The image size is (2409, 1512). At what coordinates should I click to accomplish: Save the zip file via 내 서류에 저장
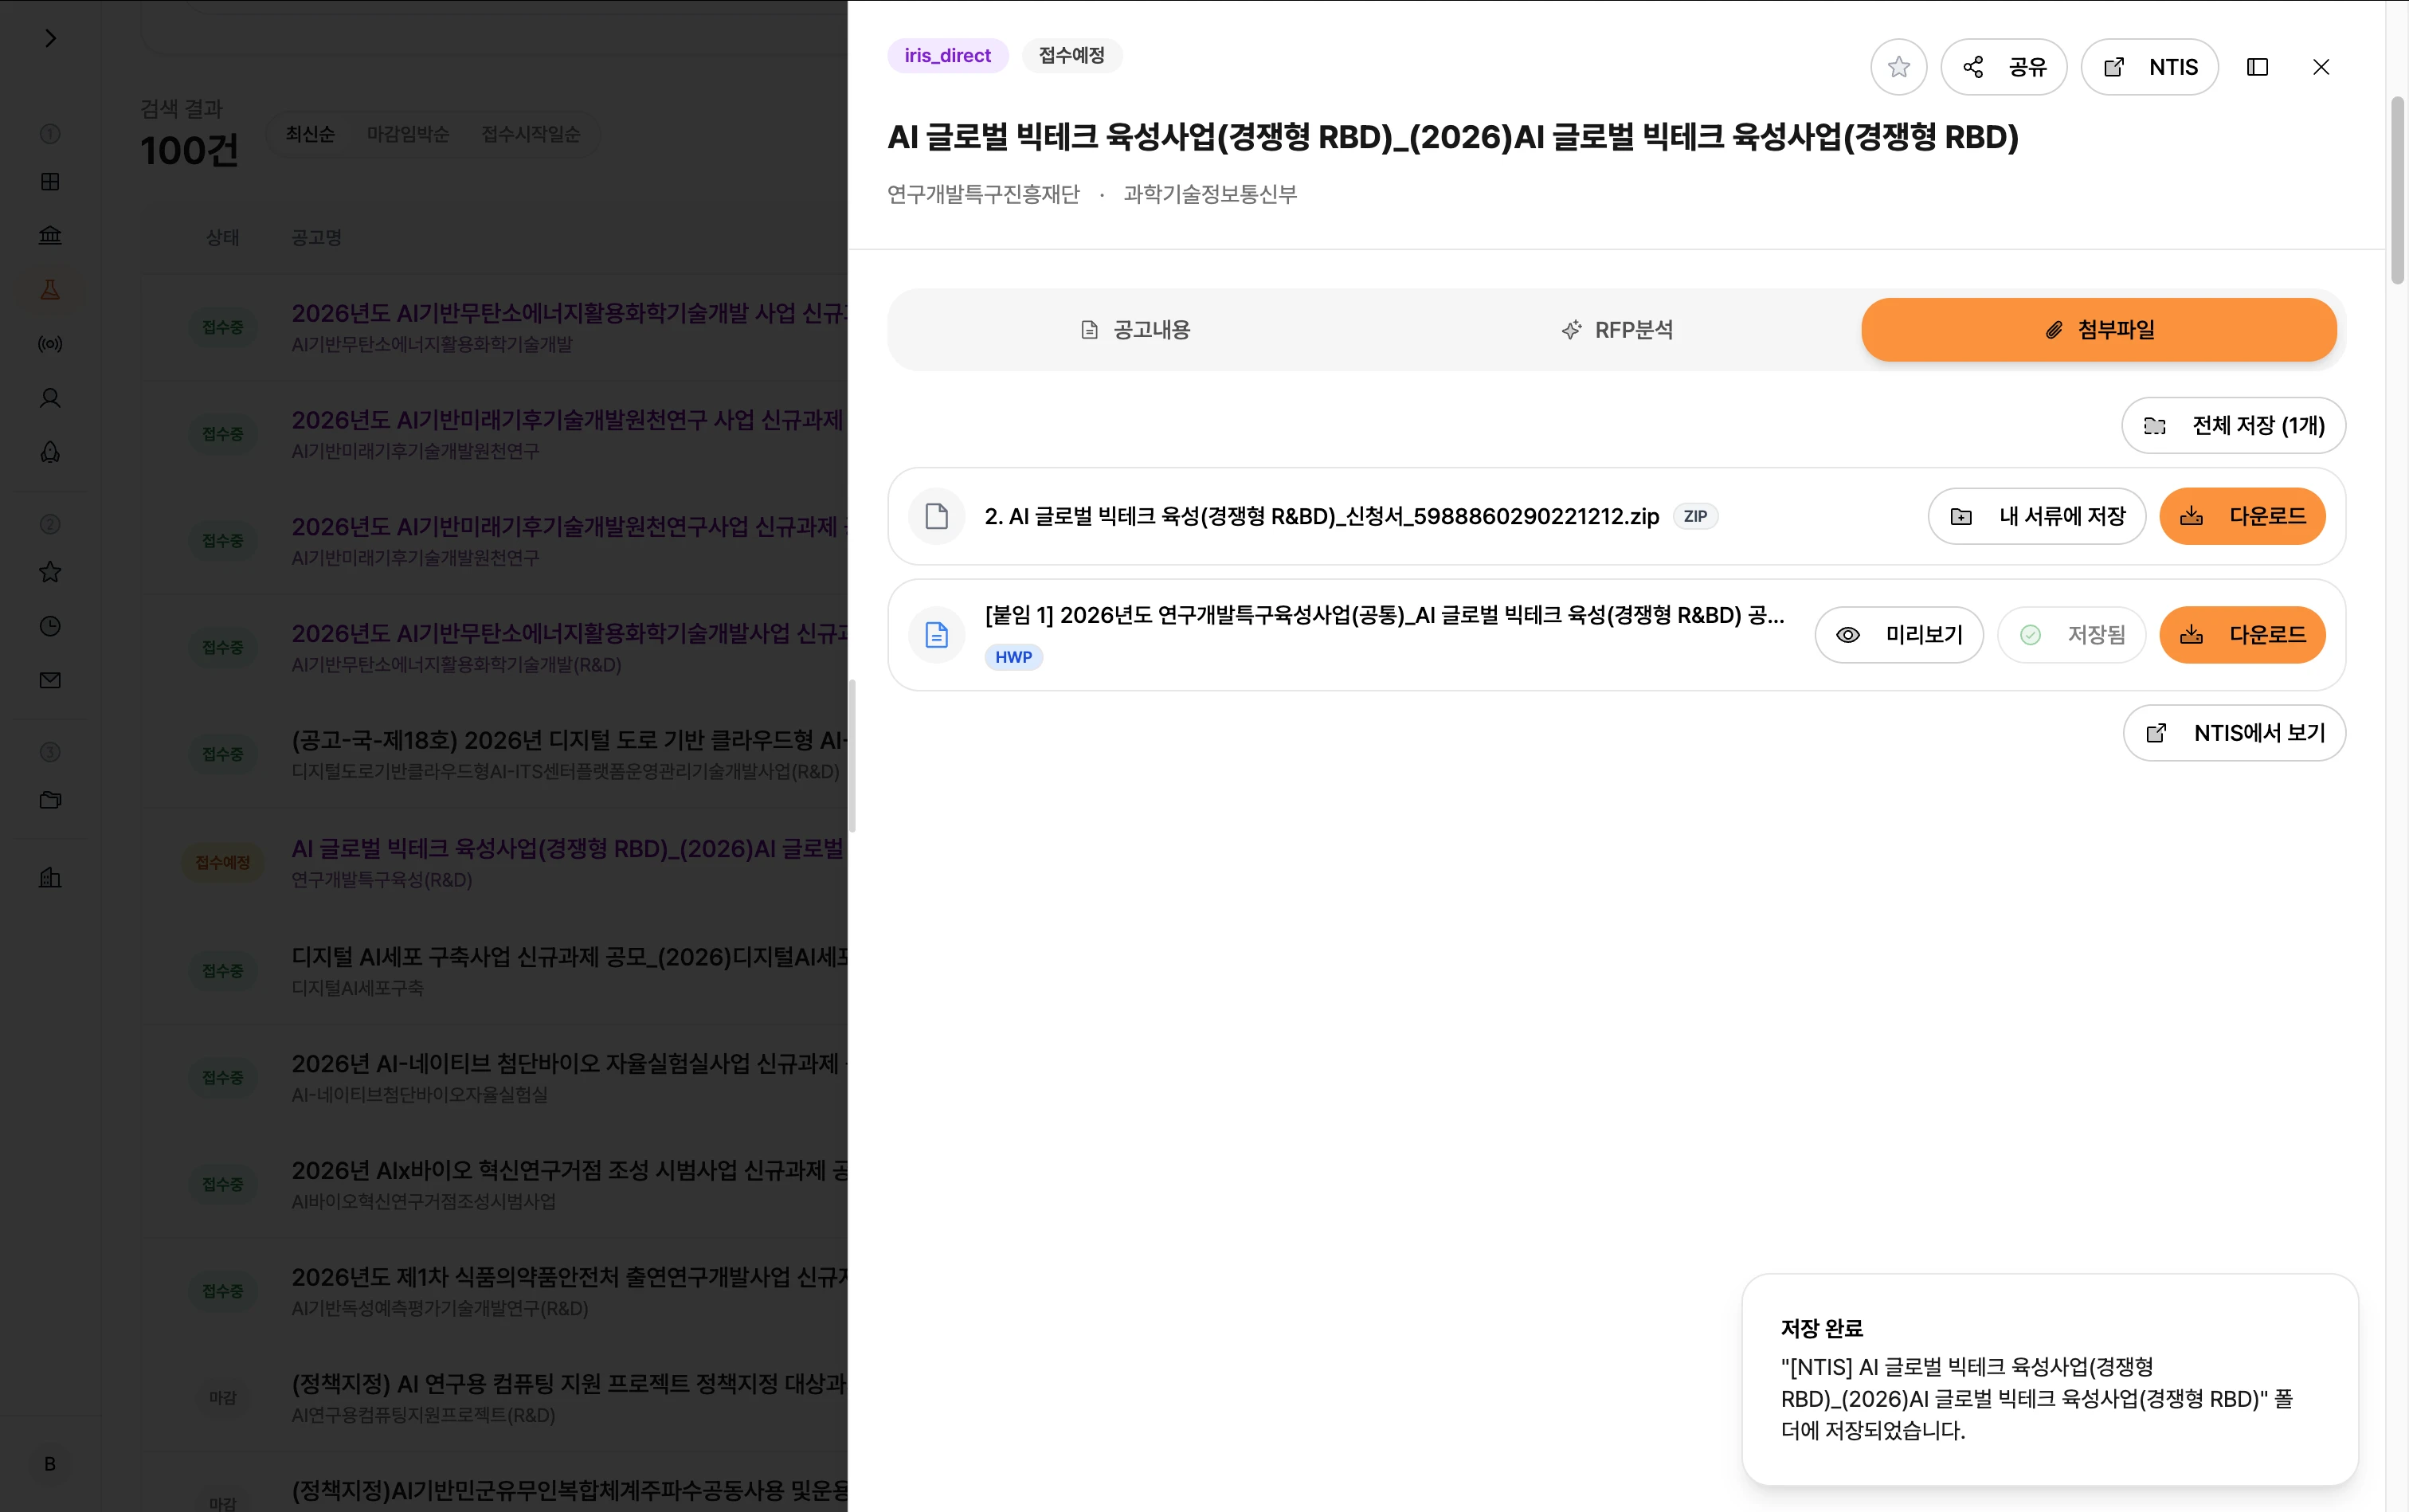pos(2036,516)
